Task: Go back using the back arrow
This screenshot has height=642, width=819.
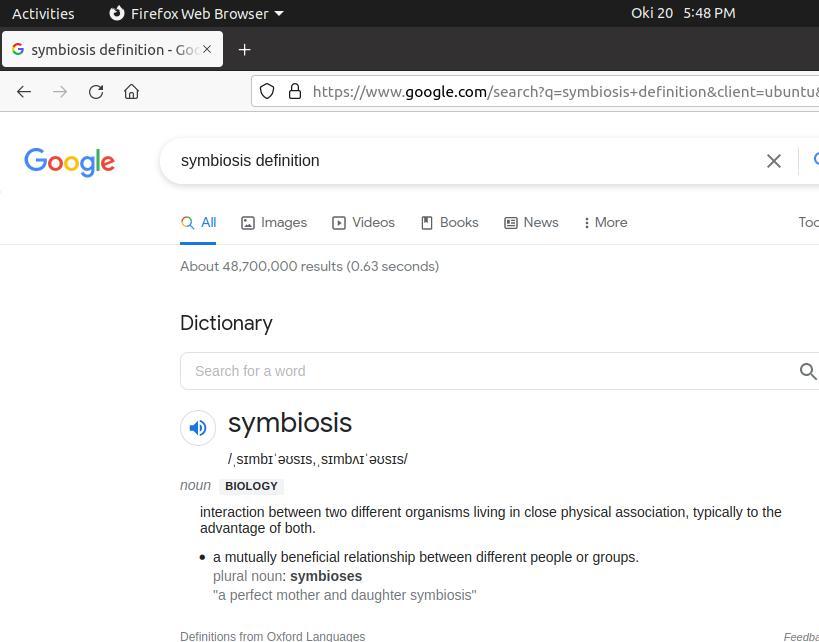Action: (24, 92)
